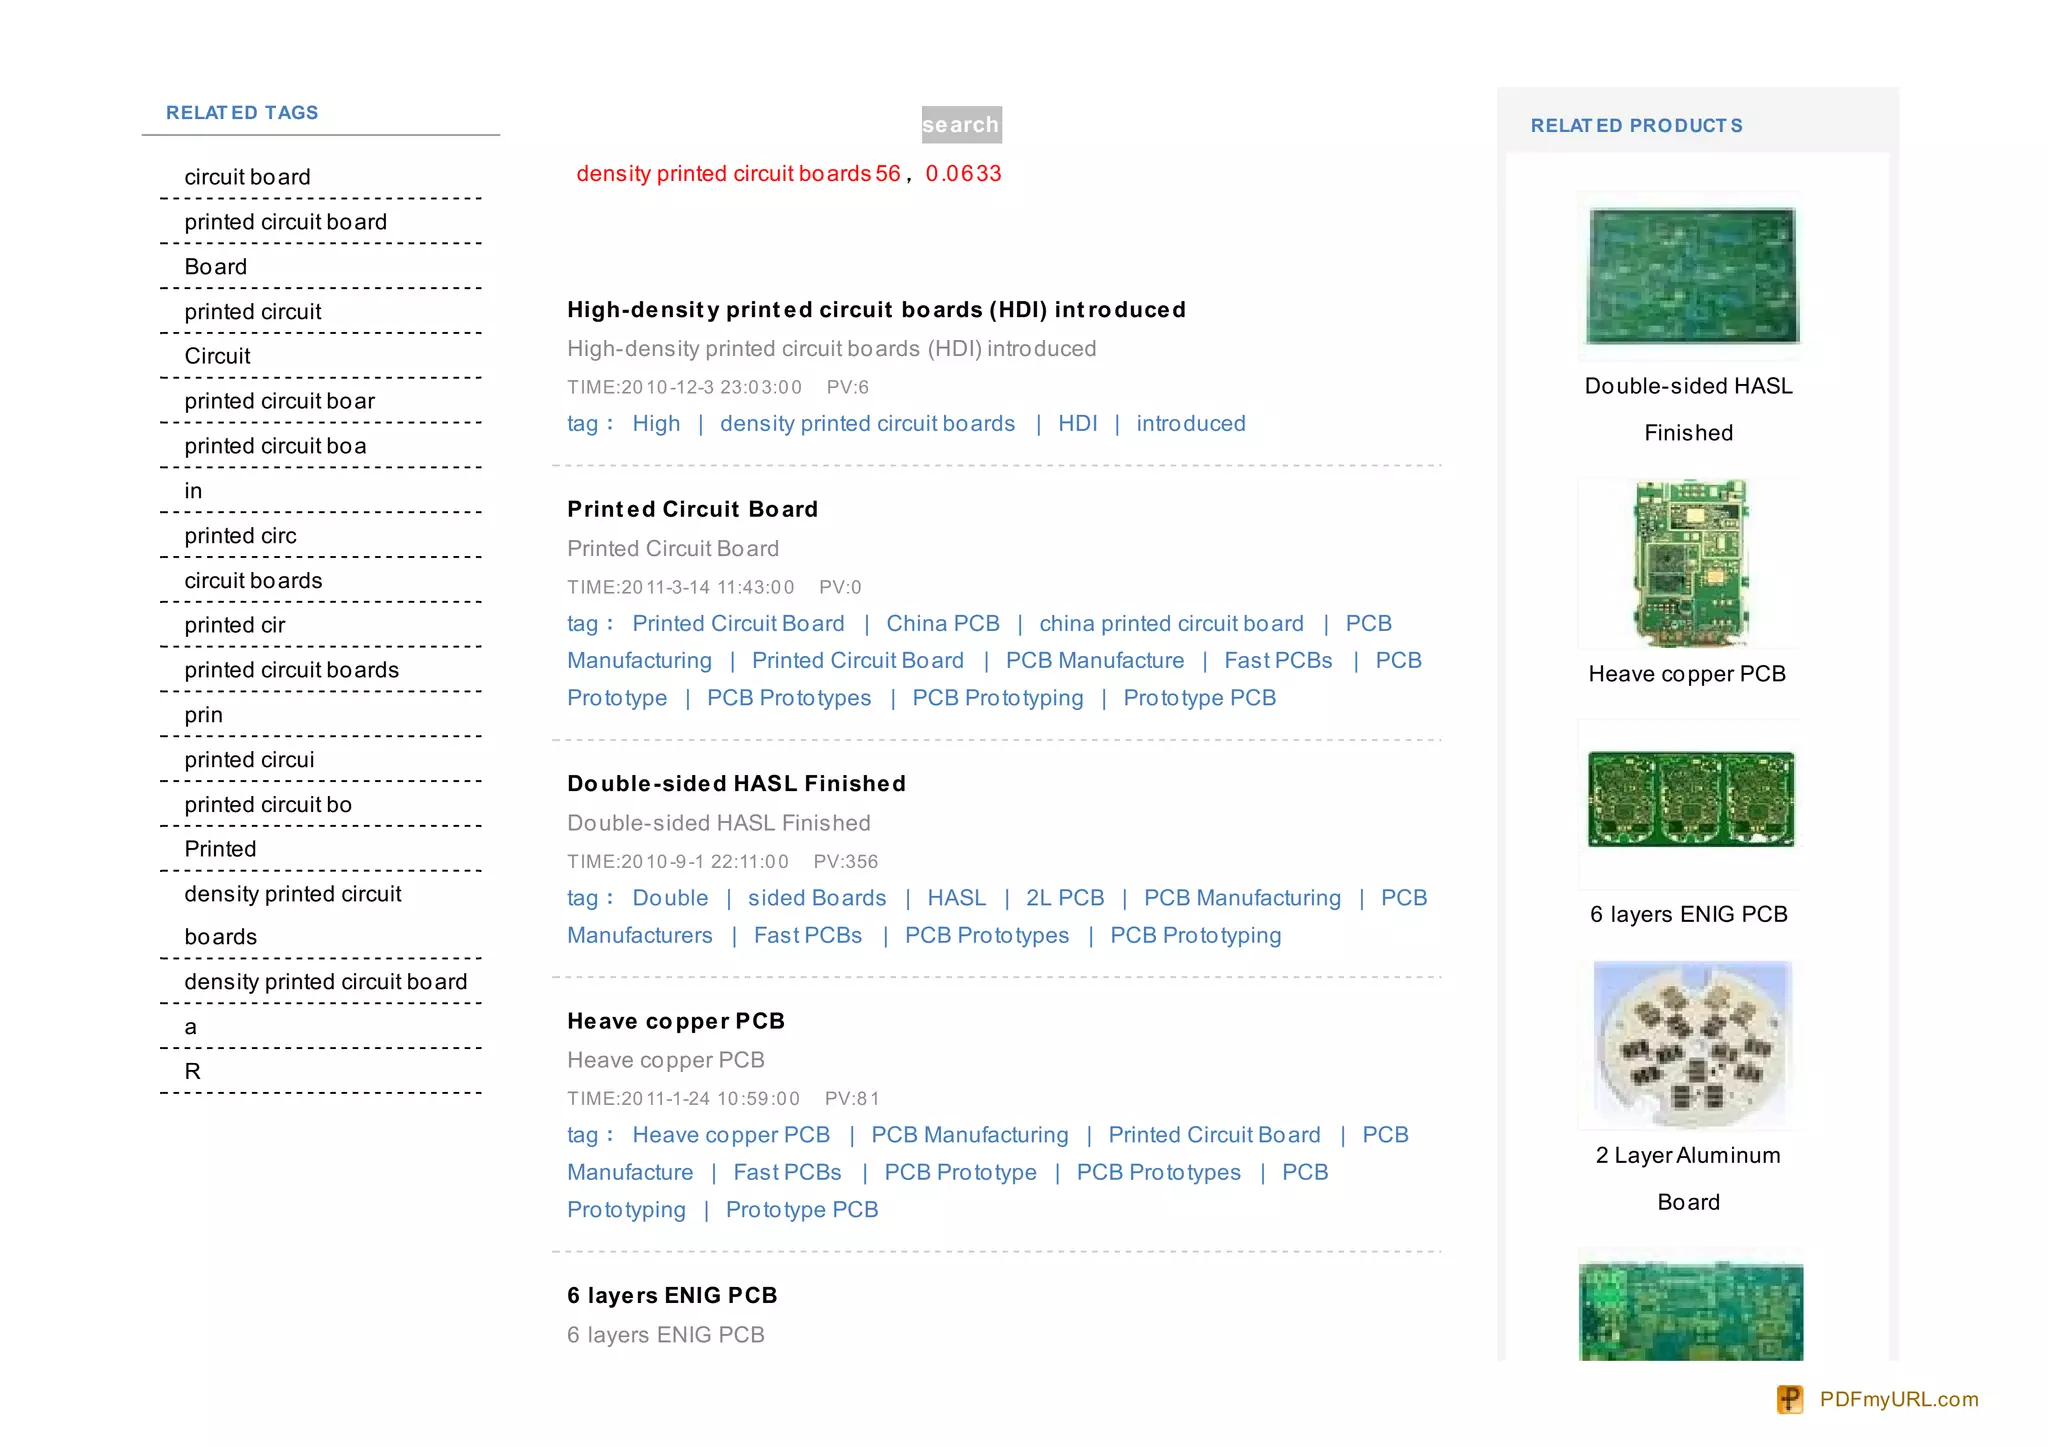Click the 'introduced' tag link
The image size is (2048, 1447).
pyautogui.click(x=1190, y=424)
